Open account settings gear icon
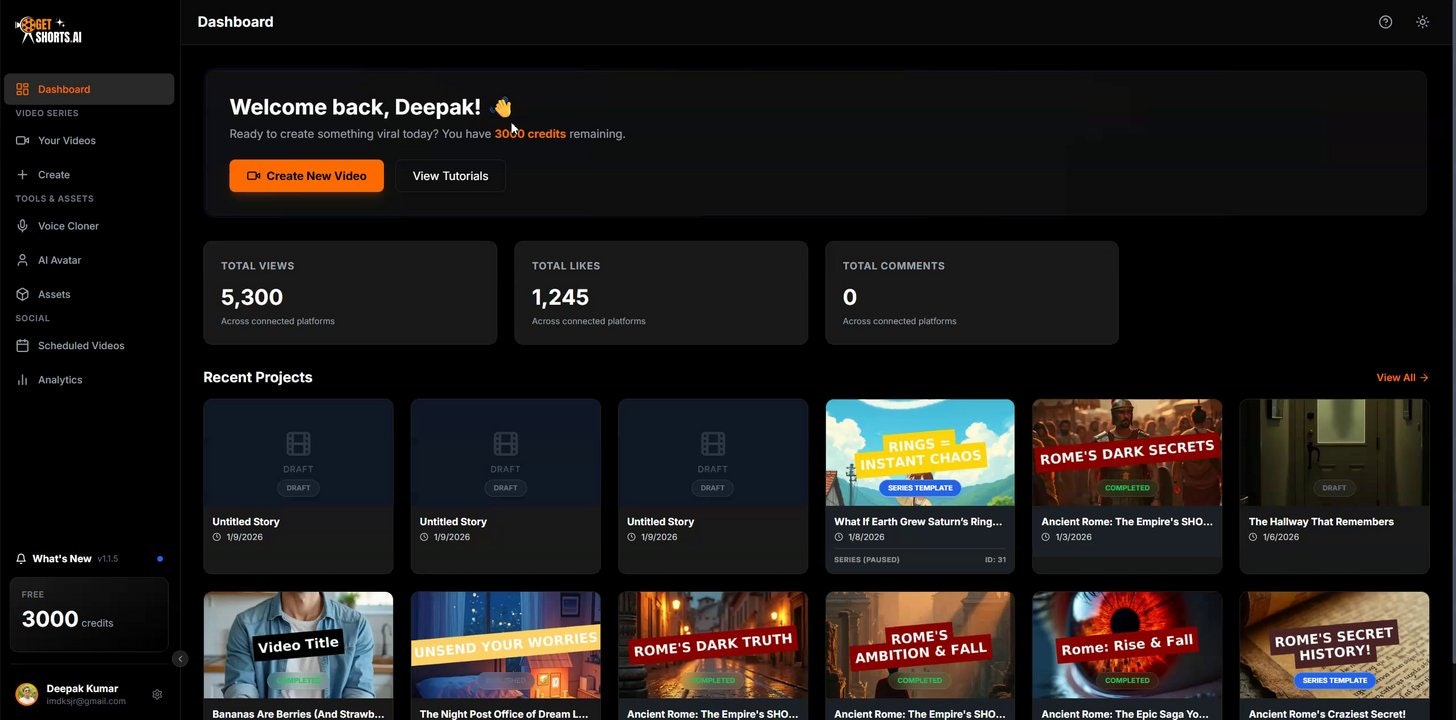The width and height of the screenshot is (1456, 720). click(157, 694)
